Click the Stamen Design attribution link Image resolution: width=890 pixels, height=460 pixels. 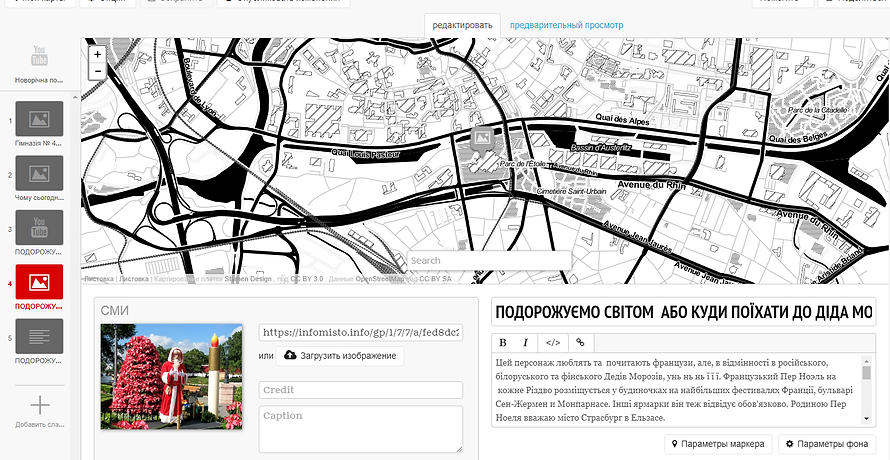pyautogui.click(x=248, y=279)
